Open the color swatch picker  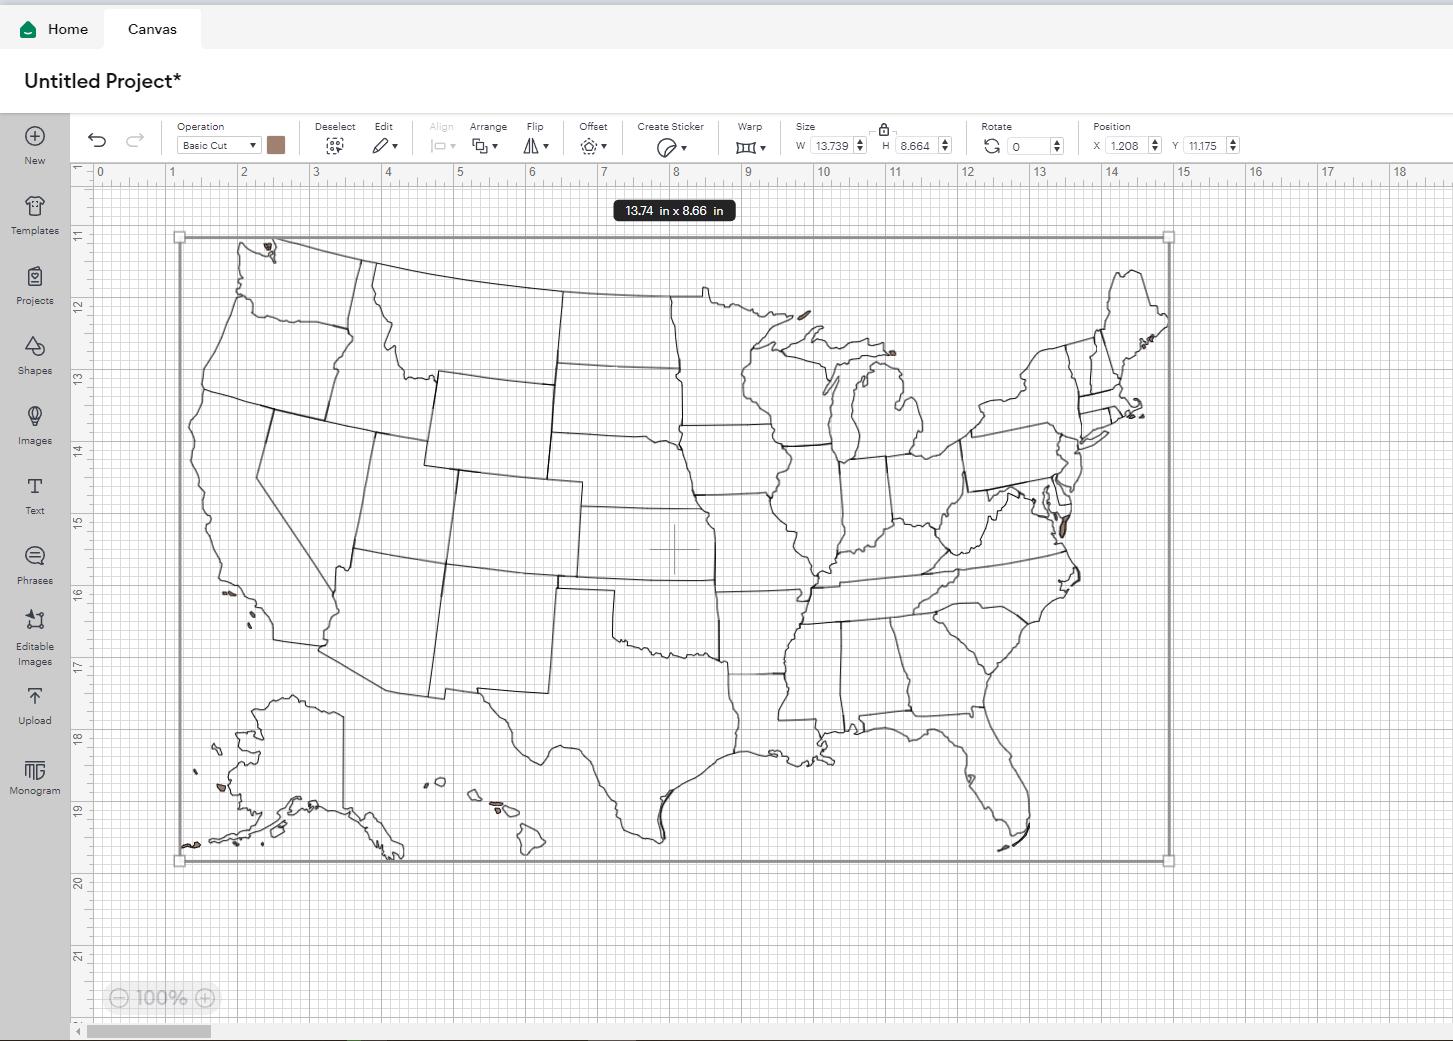click(276, 145)
